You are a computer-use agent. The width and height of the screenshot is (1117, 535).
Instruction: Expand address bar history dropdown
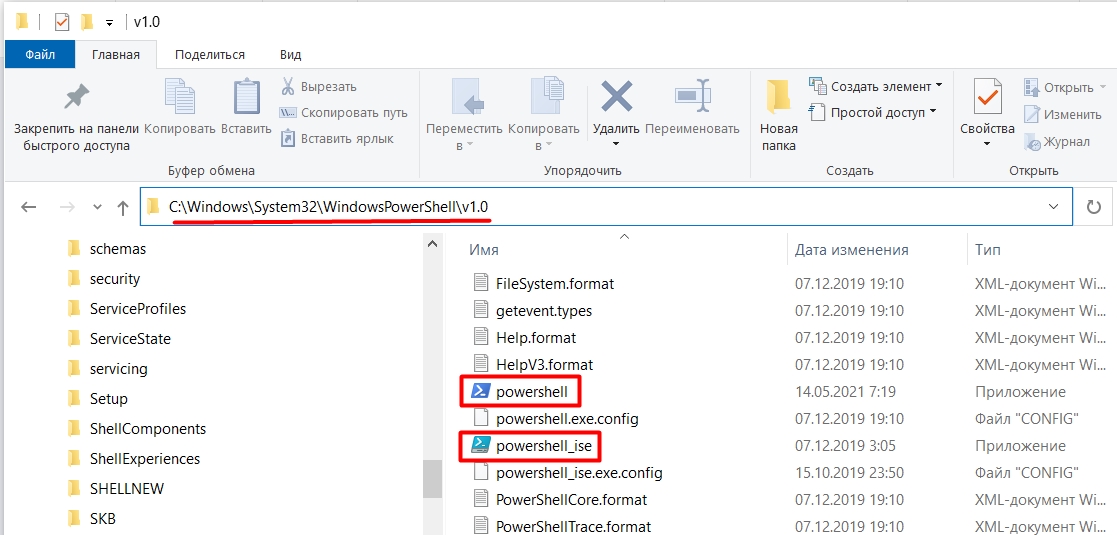(1054, 207)
